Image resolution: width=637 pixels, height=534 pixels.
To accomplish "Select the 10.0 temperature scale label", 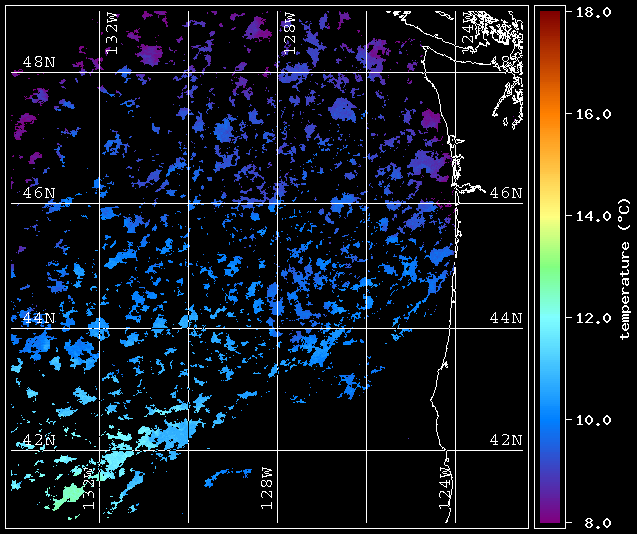I will coord(588,420).
